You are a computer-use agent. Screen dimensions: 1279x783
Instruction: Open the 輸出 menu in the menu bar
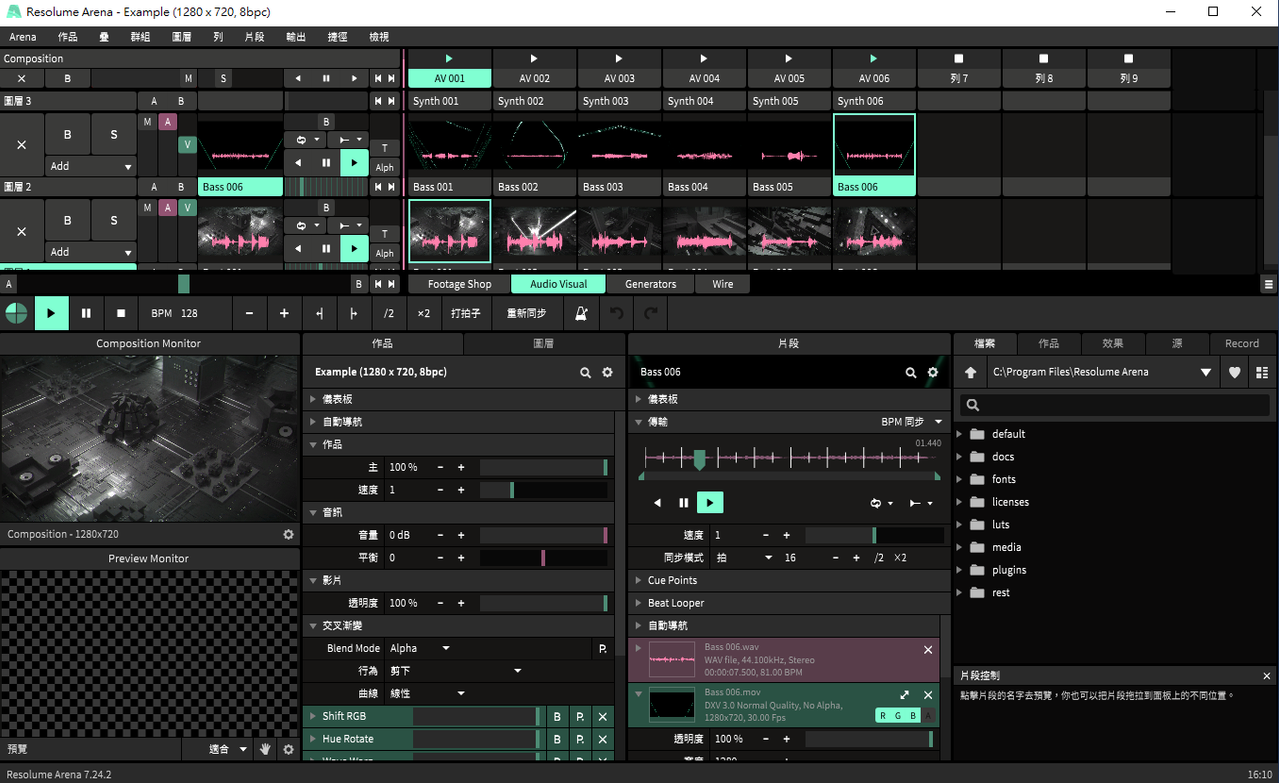click(296, 37)
